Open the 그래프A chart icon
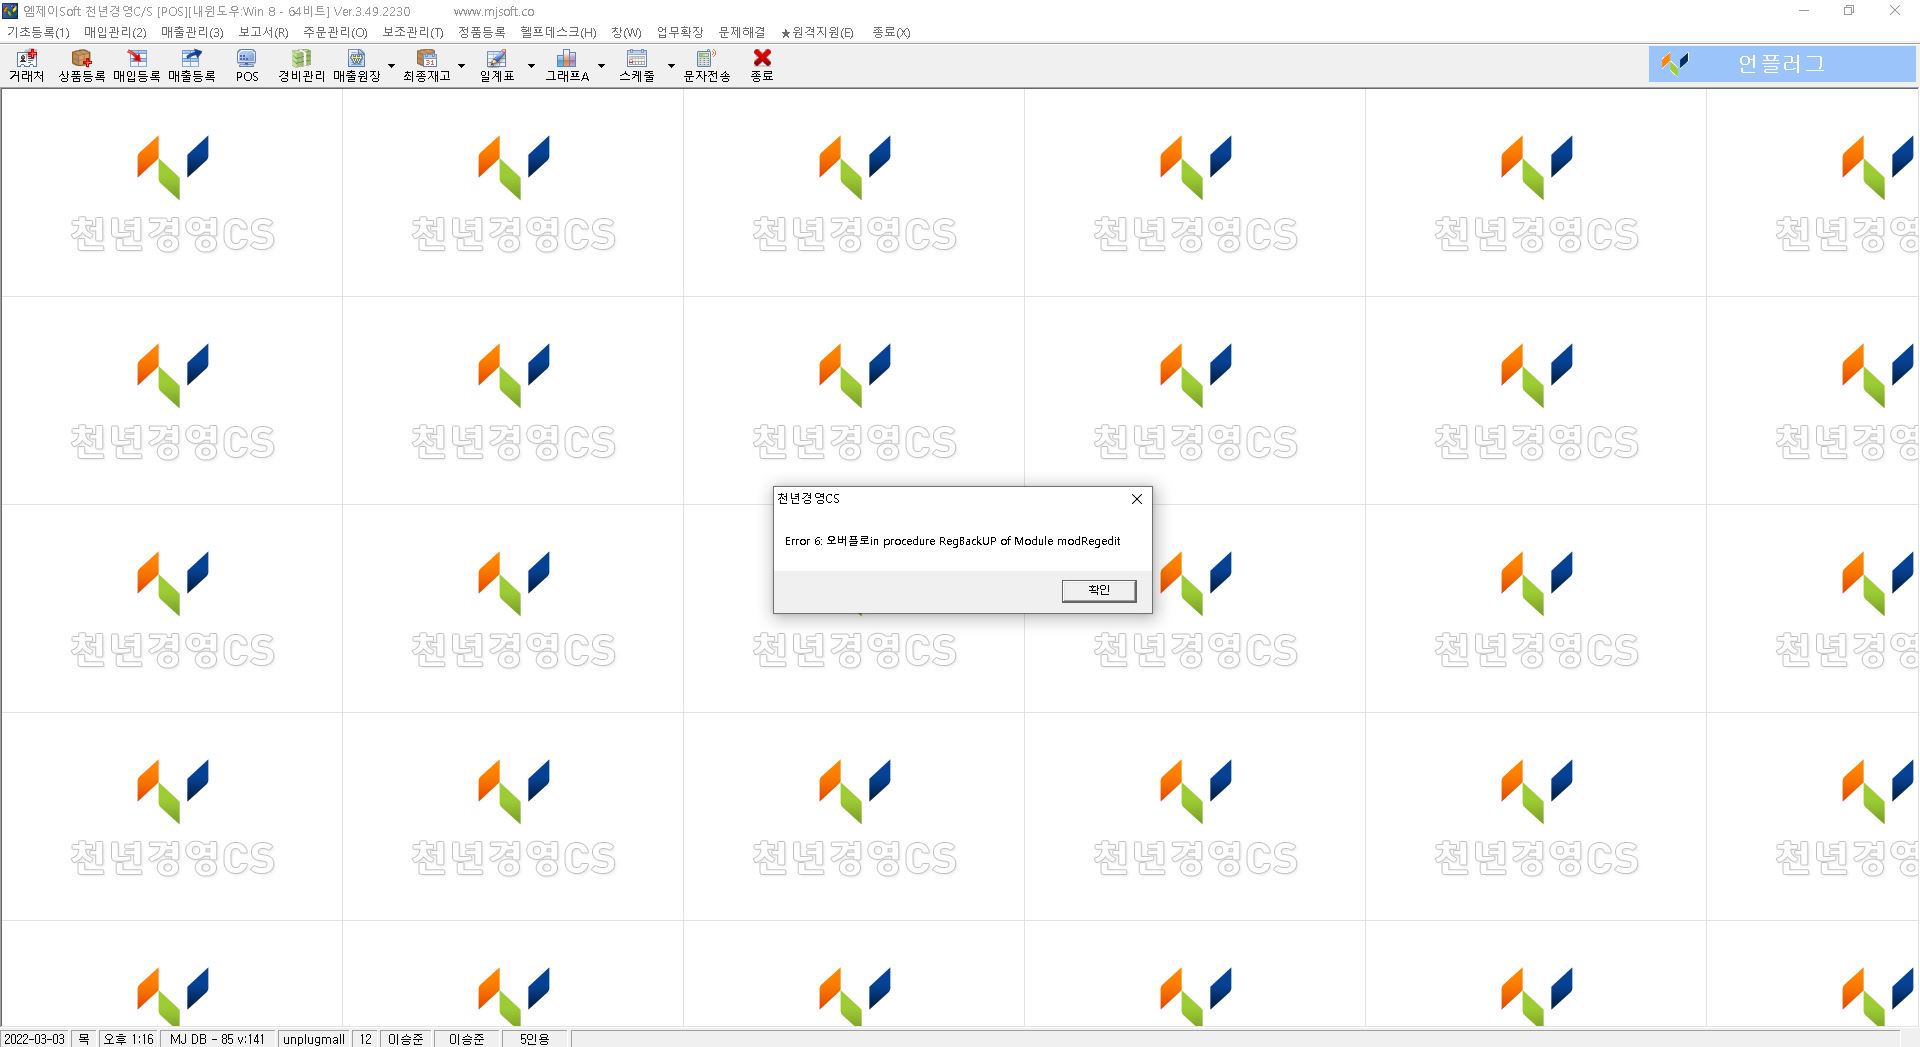The height and width of the screenshot is (1047, 1920). [567, 66]
